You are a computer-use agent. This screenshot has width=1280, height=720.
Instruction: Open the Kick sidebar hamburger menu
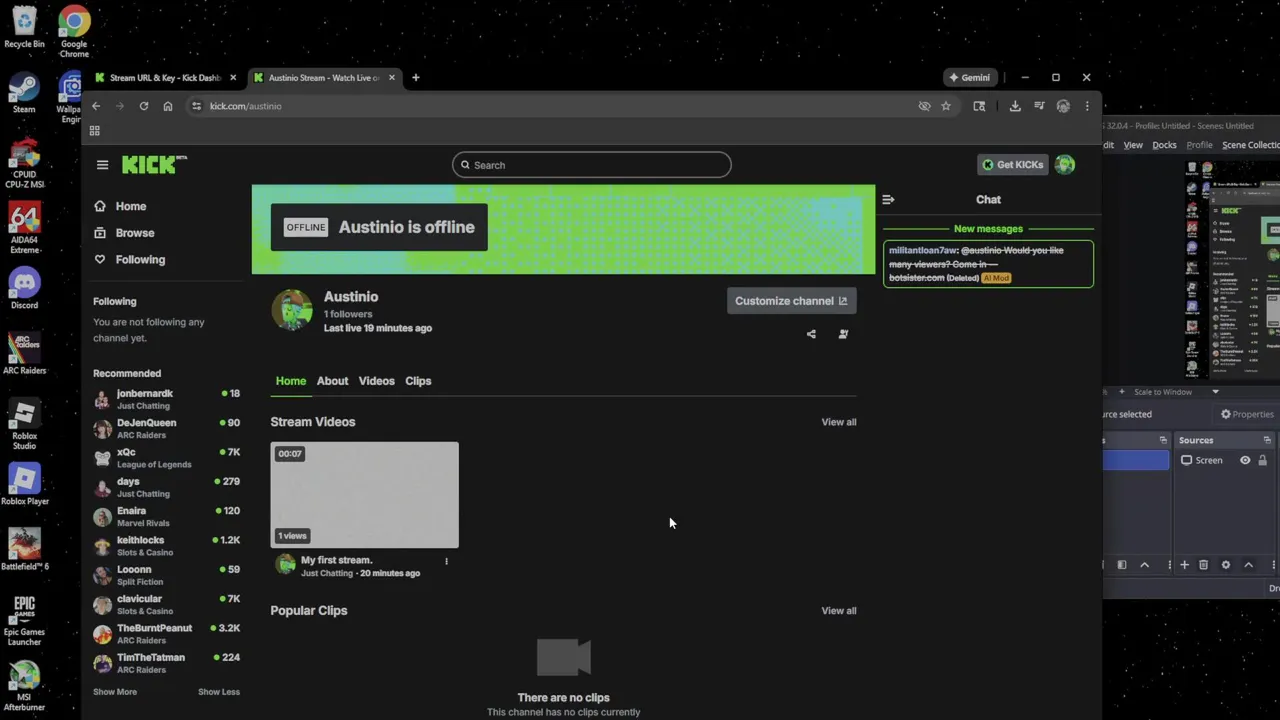pos(102,165)
